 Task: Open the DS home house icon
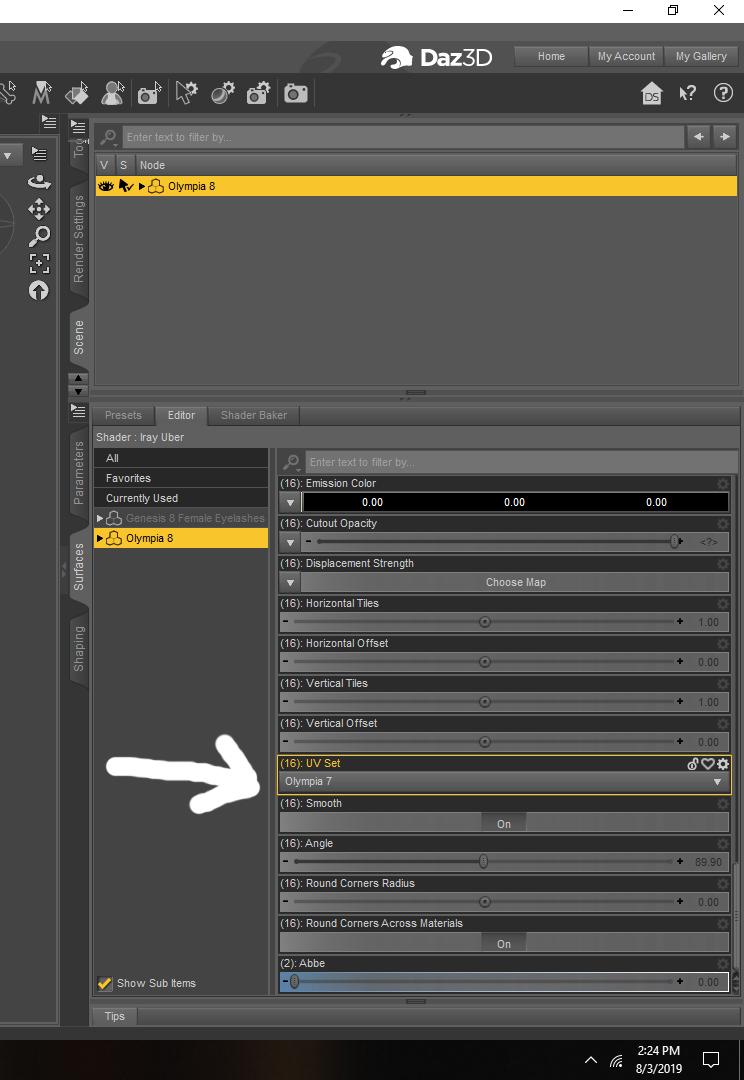652,93
